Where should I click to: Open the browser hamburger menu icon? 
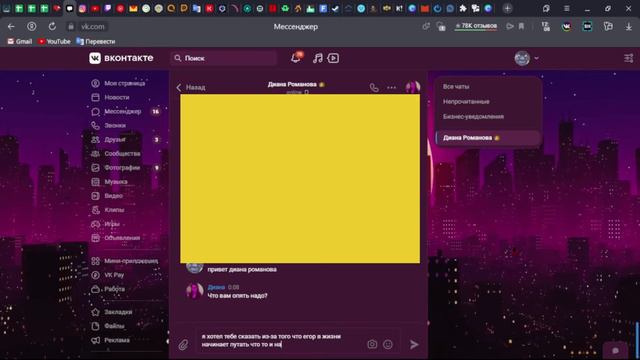(x=567, y=9)
